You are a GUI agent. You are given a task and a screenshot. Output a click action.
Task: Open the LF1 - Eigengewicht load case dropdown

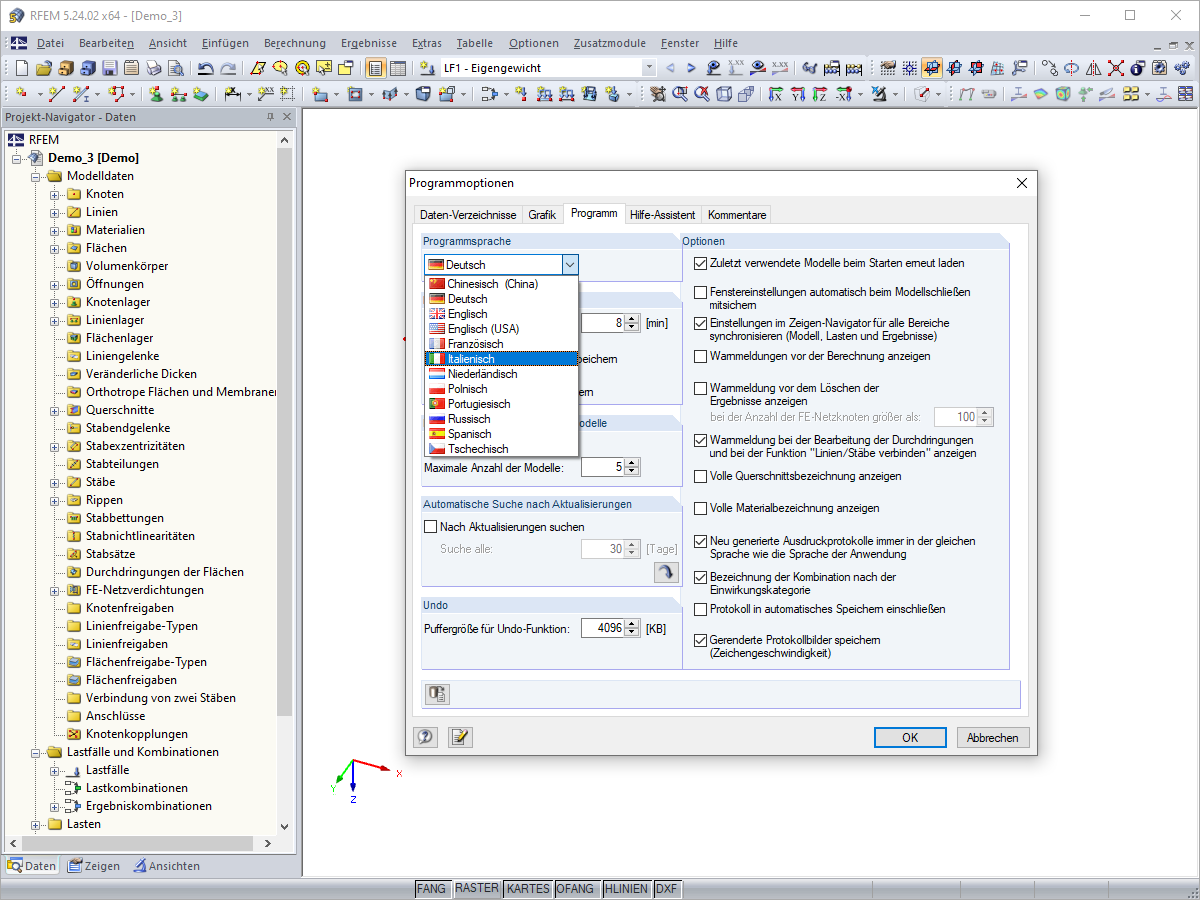[x=649, y=68]
